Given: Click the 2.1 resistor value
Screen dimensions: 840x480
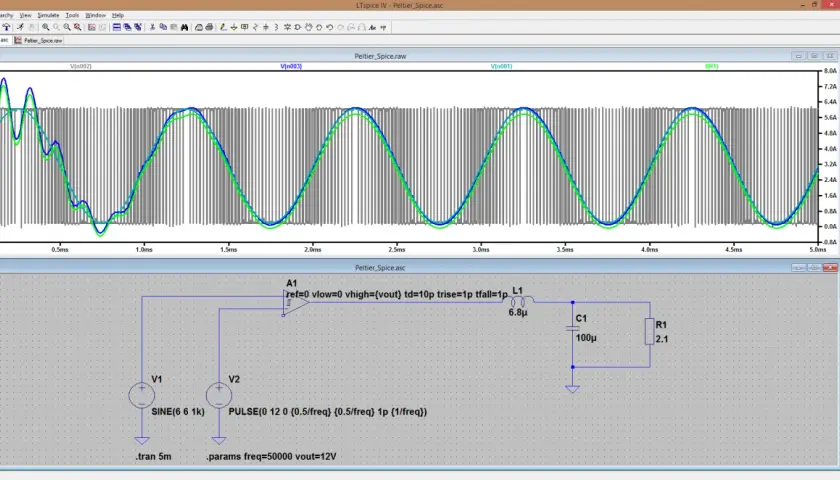Looking at the screenshot, I should [662, 339].
